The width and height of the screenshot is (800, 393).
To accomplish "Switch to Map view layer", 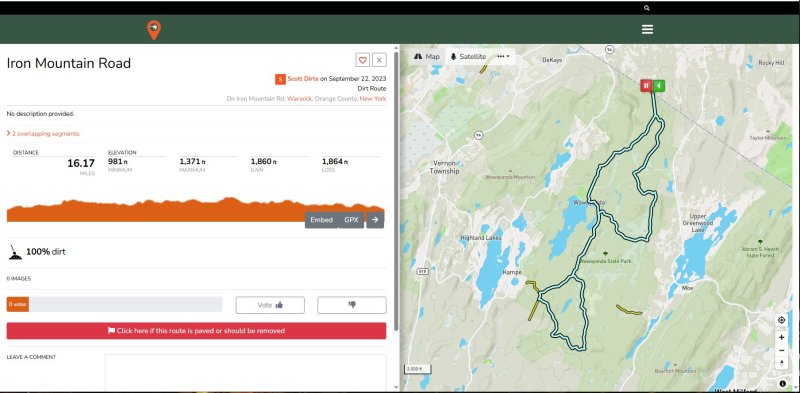I will (427, 57).
